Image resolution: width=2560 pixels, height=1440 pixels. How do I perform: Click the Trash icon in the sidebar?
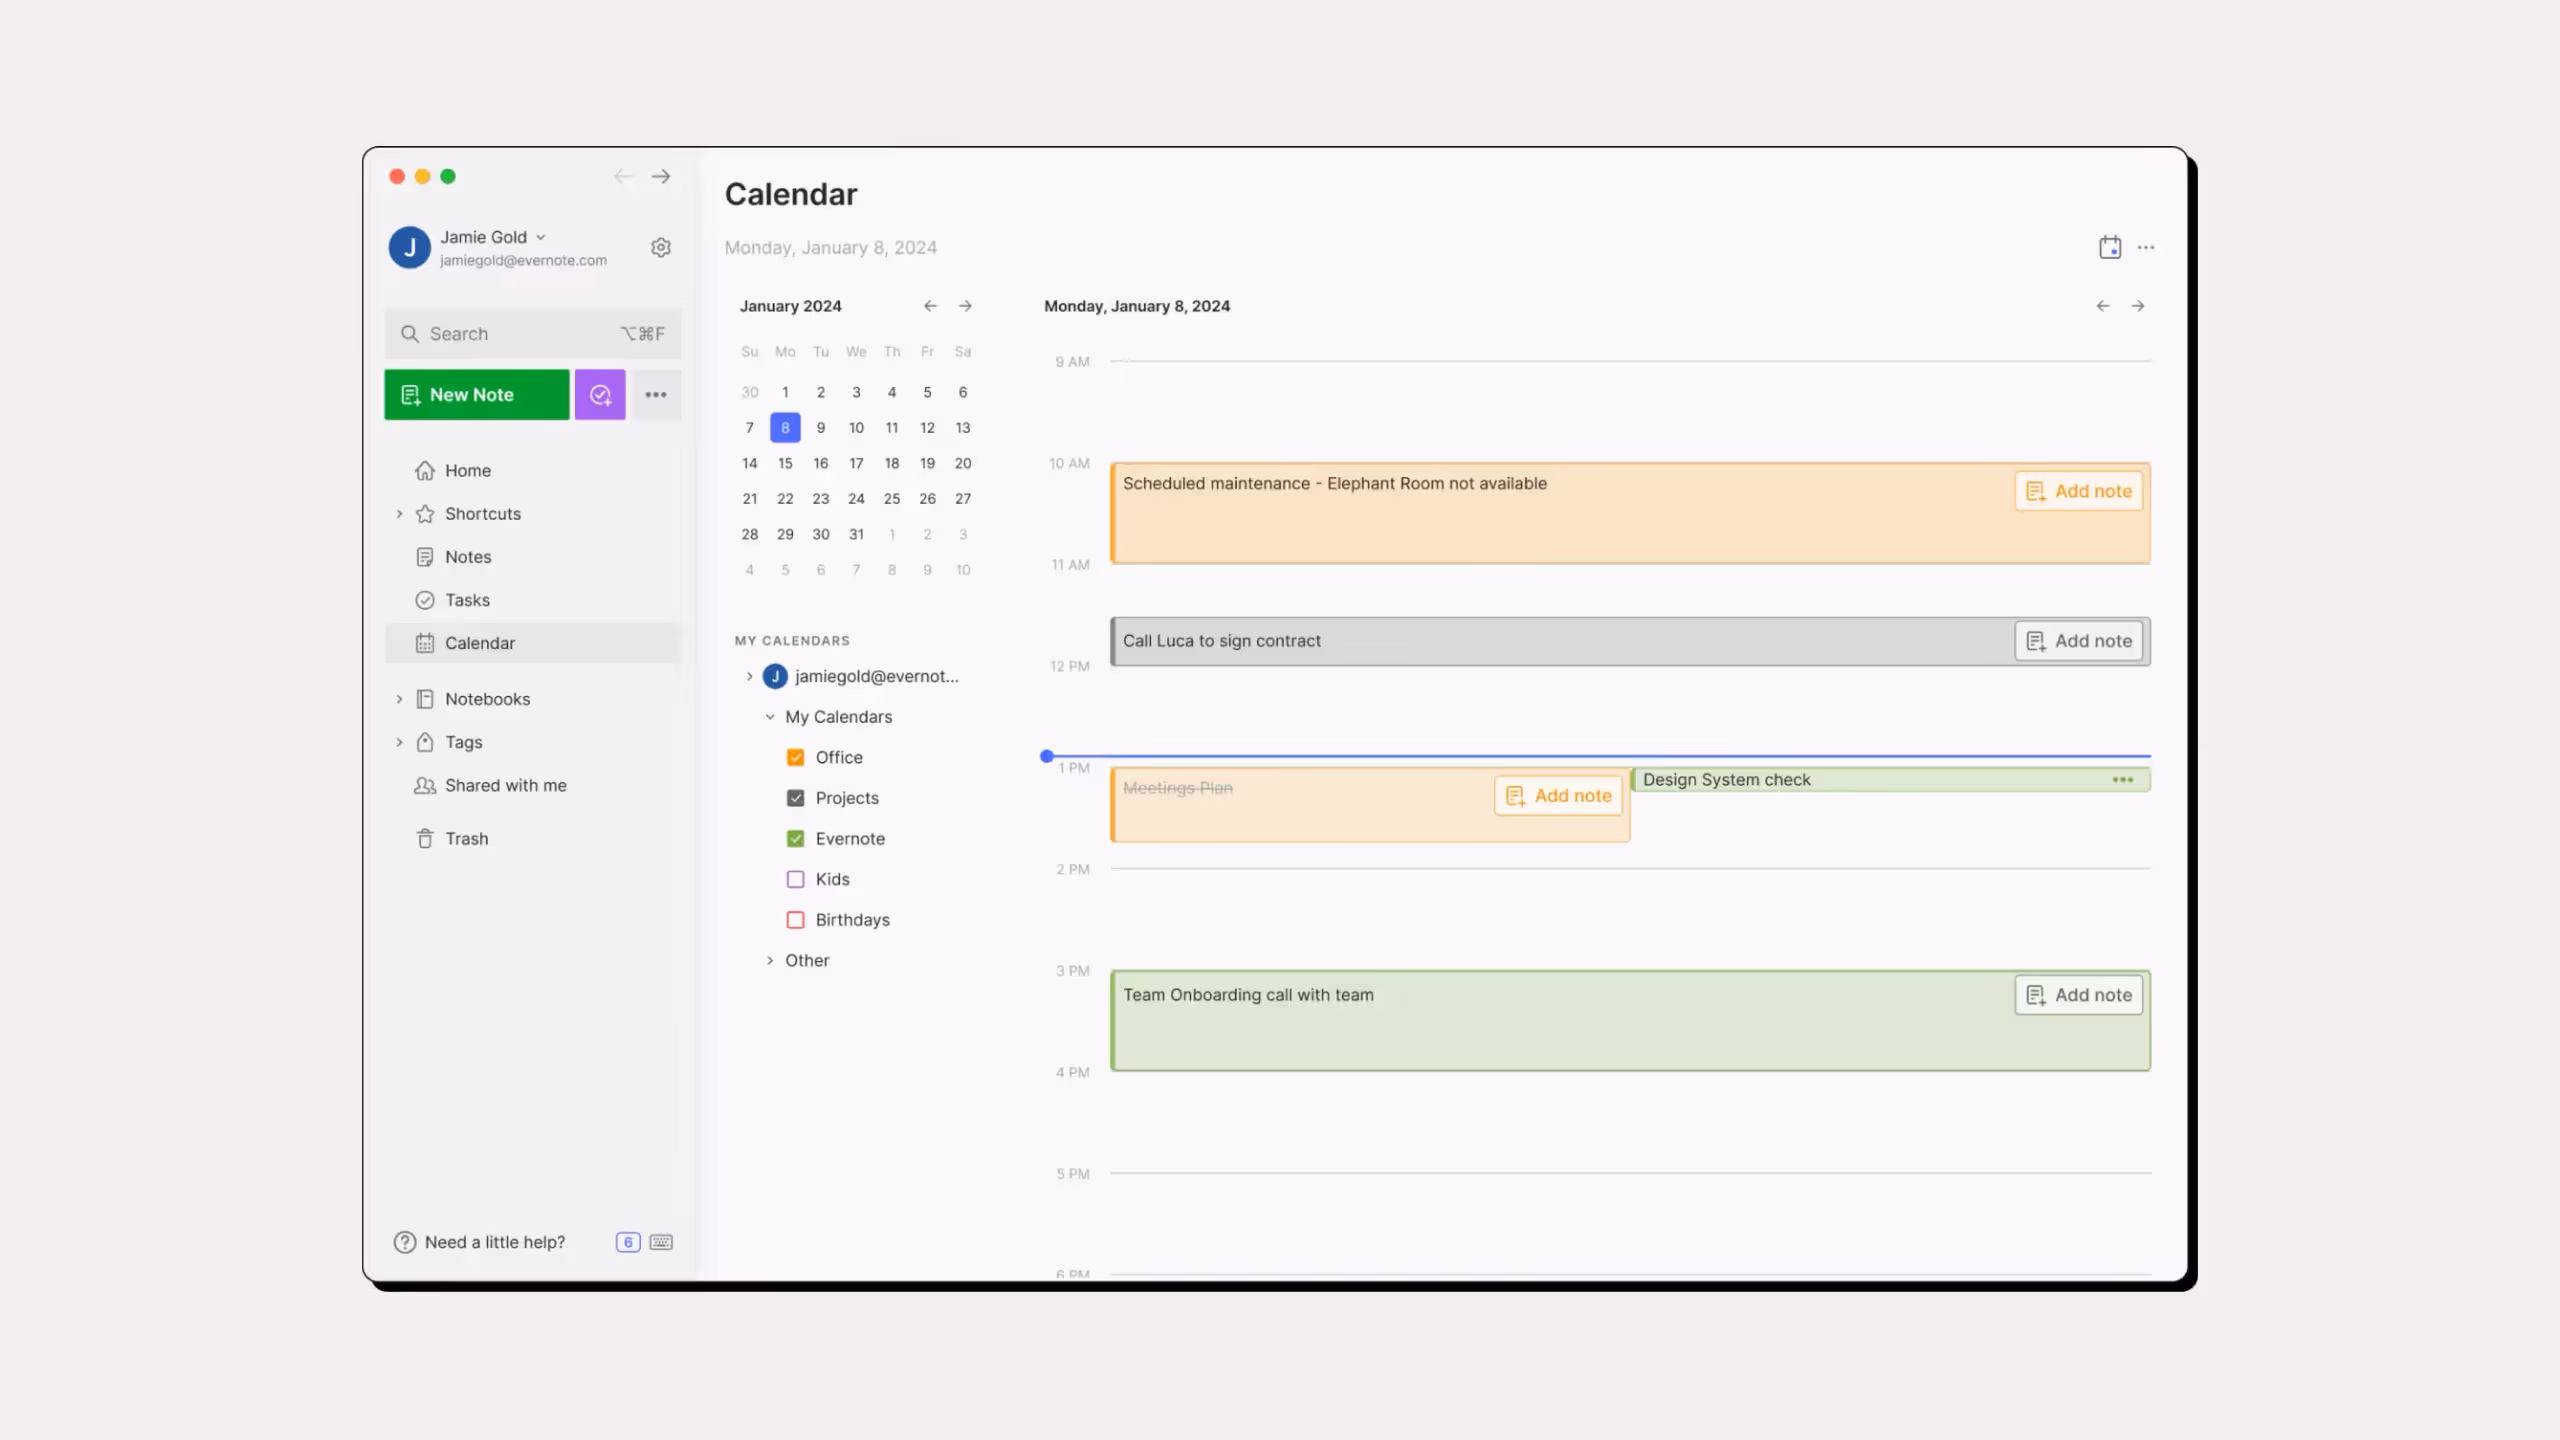point(425,838)
